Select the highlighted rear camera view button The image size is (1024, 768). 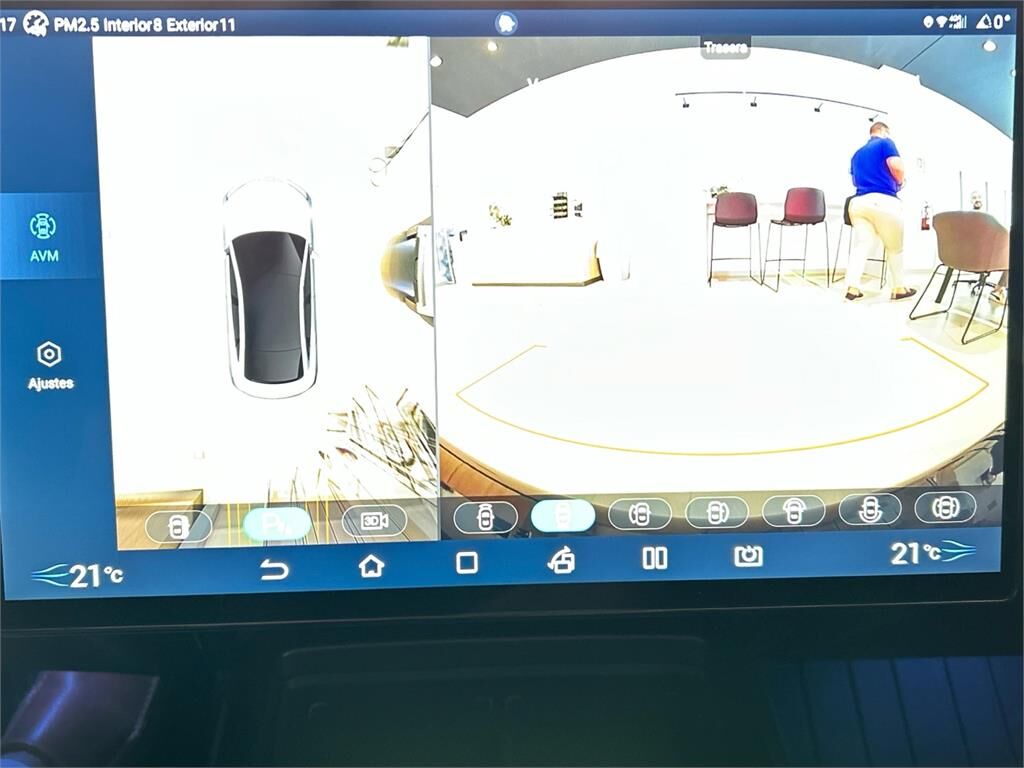tap(562, 515)
